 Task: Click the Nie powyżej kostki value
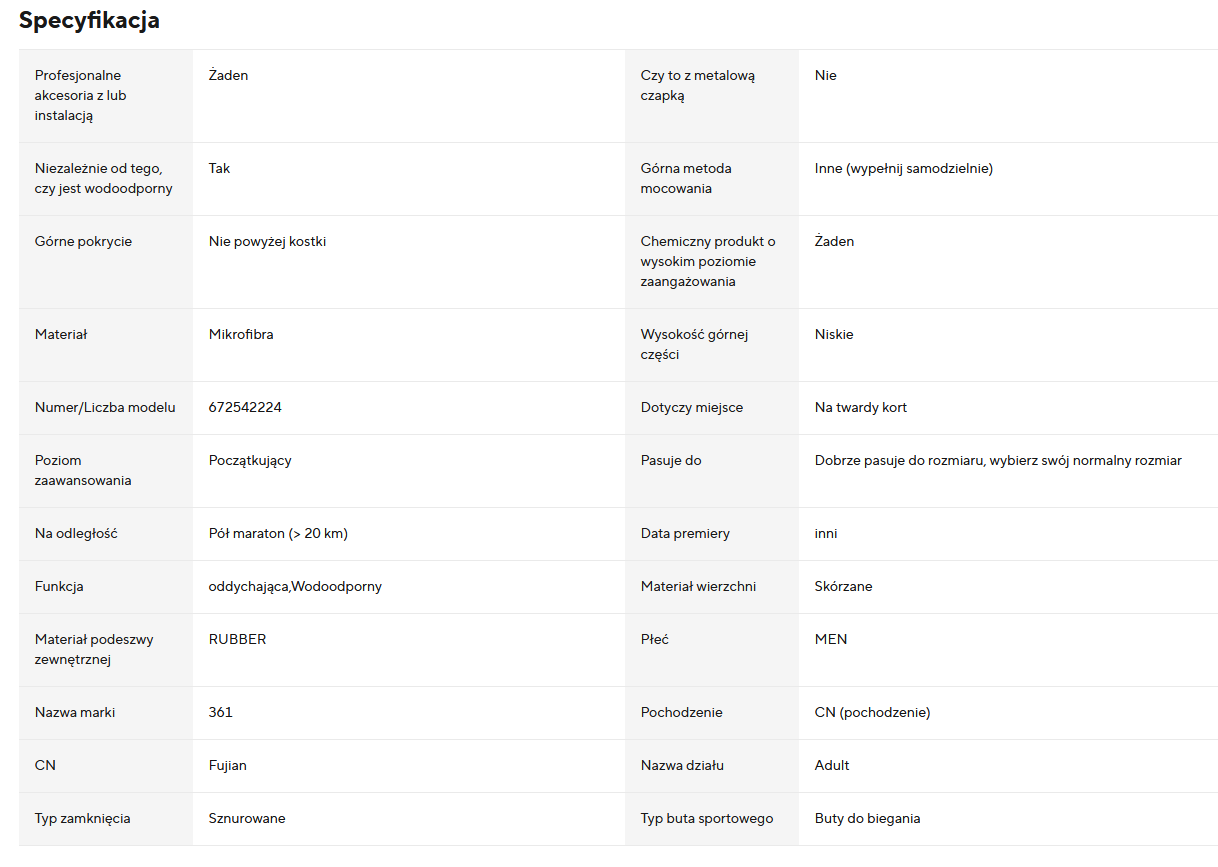click(x=267, y=241)
